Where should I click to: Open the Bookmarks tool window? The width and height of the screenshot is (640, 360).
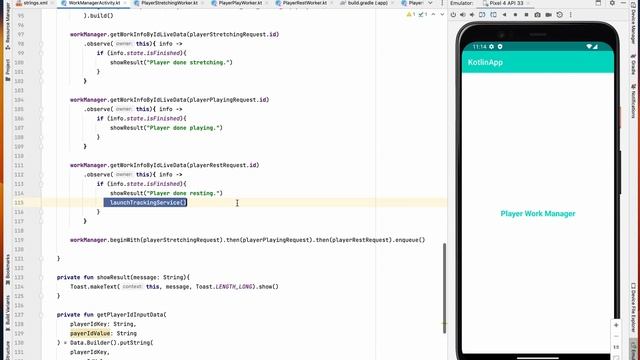[8, 269]
